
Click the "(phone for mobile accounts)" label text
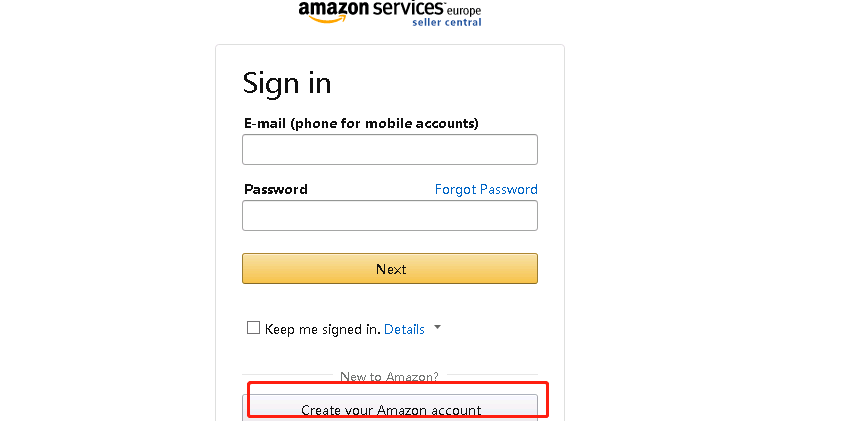click(x=385, y=123)
